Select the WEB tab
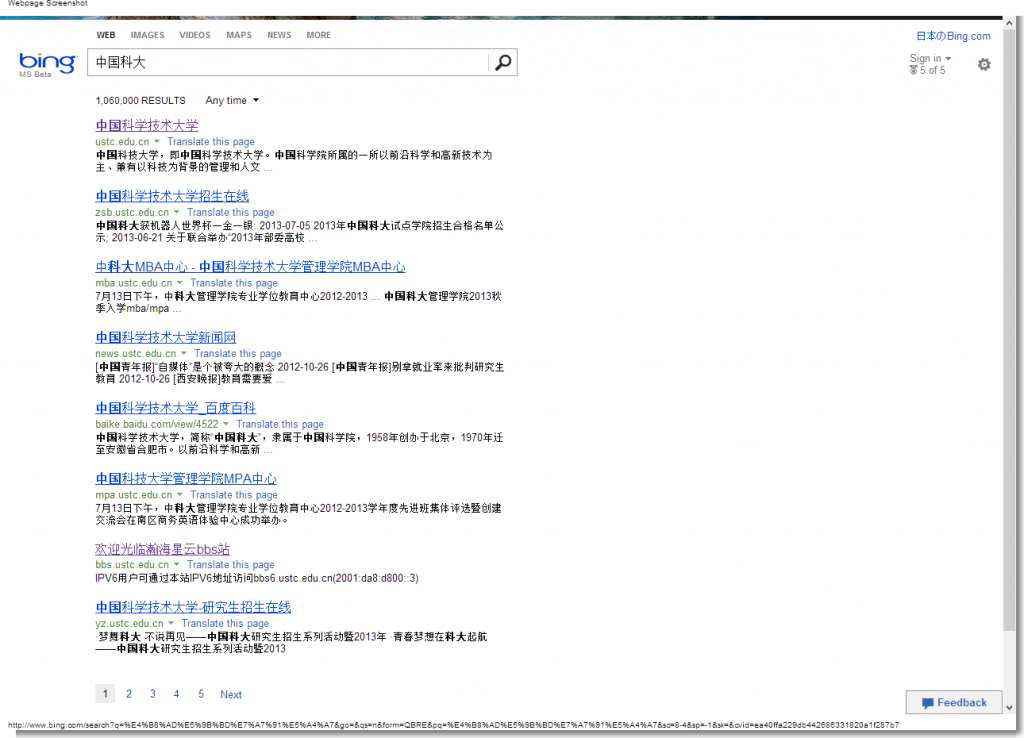Image resolution: width=1024 pixels, height=738 pixels. (x=105, y=35)
